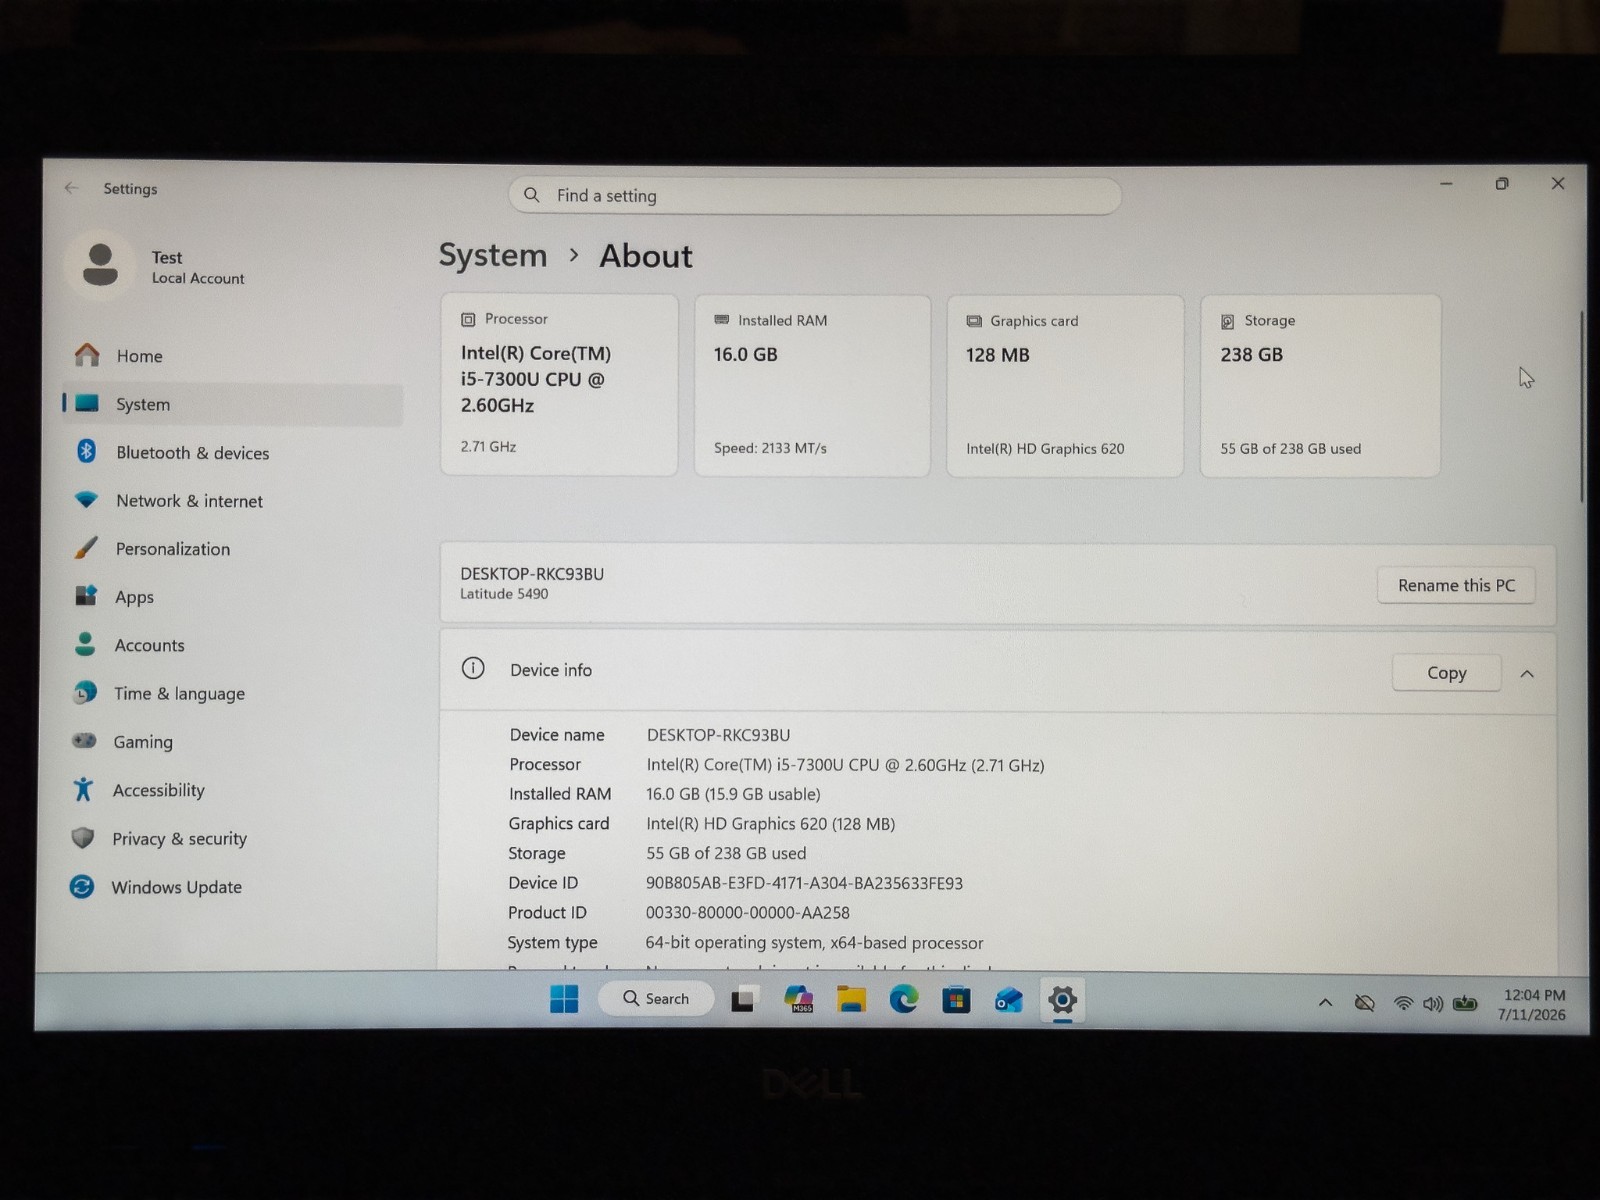Select System in the sidebar
Viewport: 1600px width, 1200px height.
[x=232, y=404]
